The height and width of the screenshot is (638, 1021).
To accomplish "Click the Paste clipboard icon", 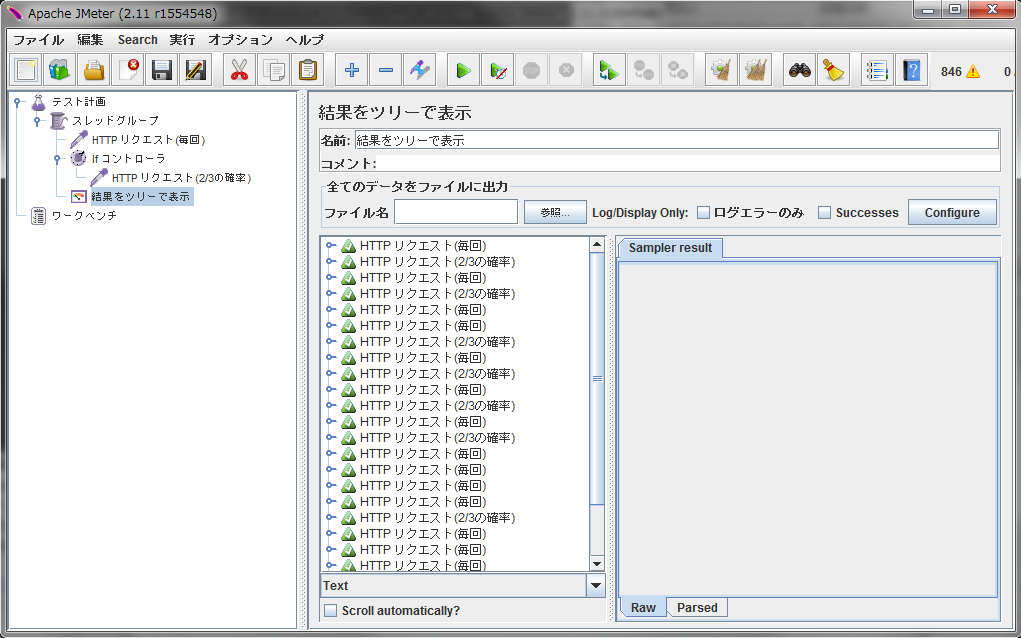I will 307,70.
